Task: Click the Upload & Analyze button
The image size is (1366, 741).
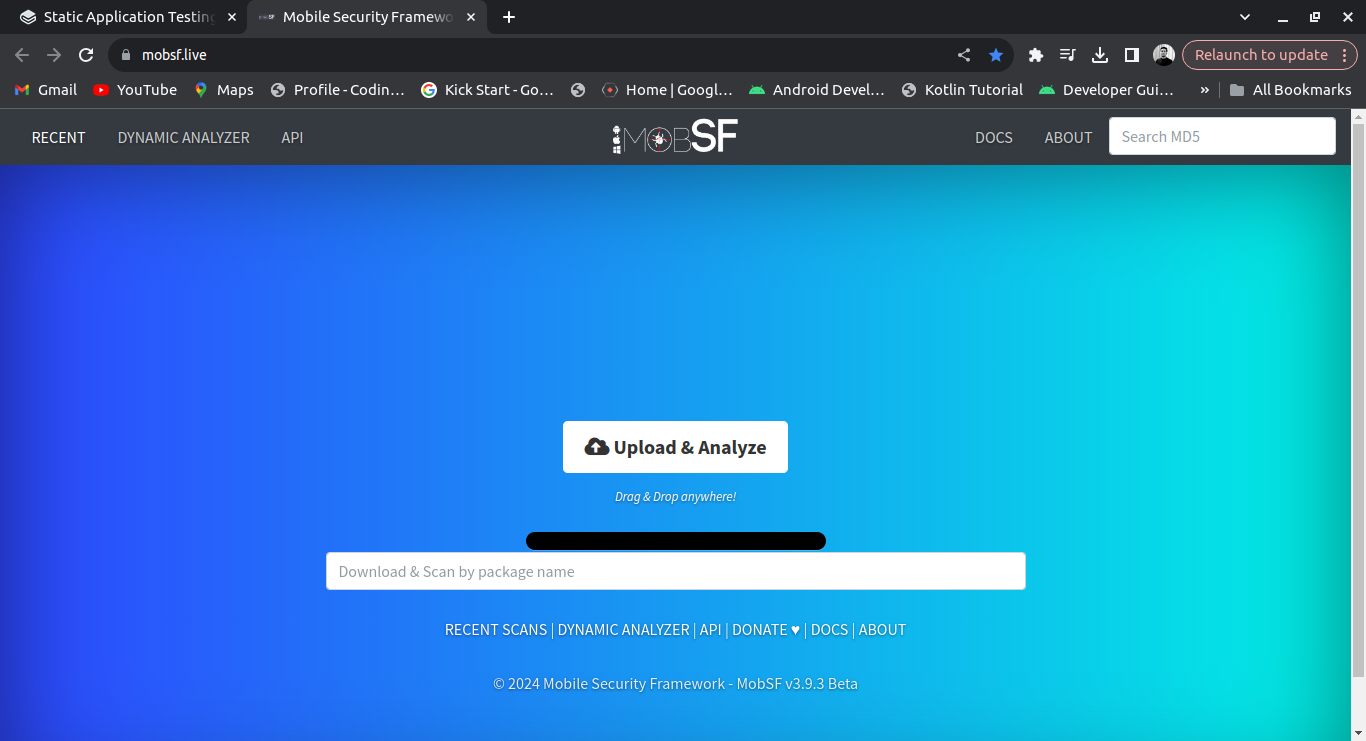Action: [x=675, y=447]
